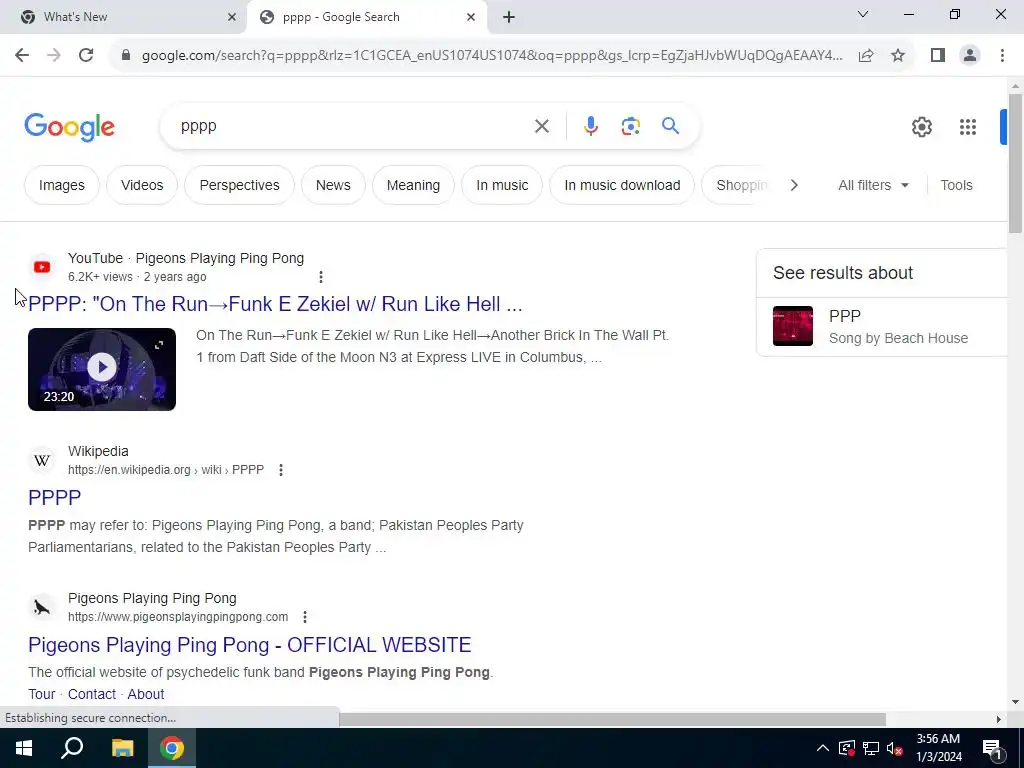The height and width of the screenshot is (768, 1024).
Task: Search by image with Google Lens
Action: 630,126
